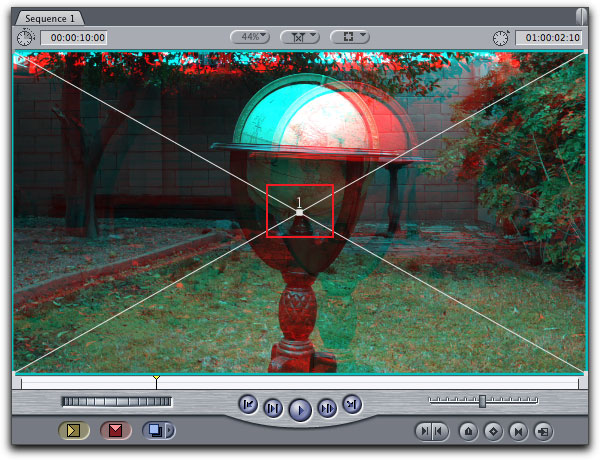Image resolution: width=600 pixels, height=460 pixels.
Task: Click the yellow Insert edit button
Action: pyautogui.click(x=73, y=431)
